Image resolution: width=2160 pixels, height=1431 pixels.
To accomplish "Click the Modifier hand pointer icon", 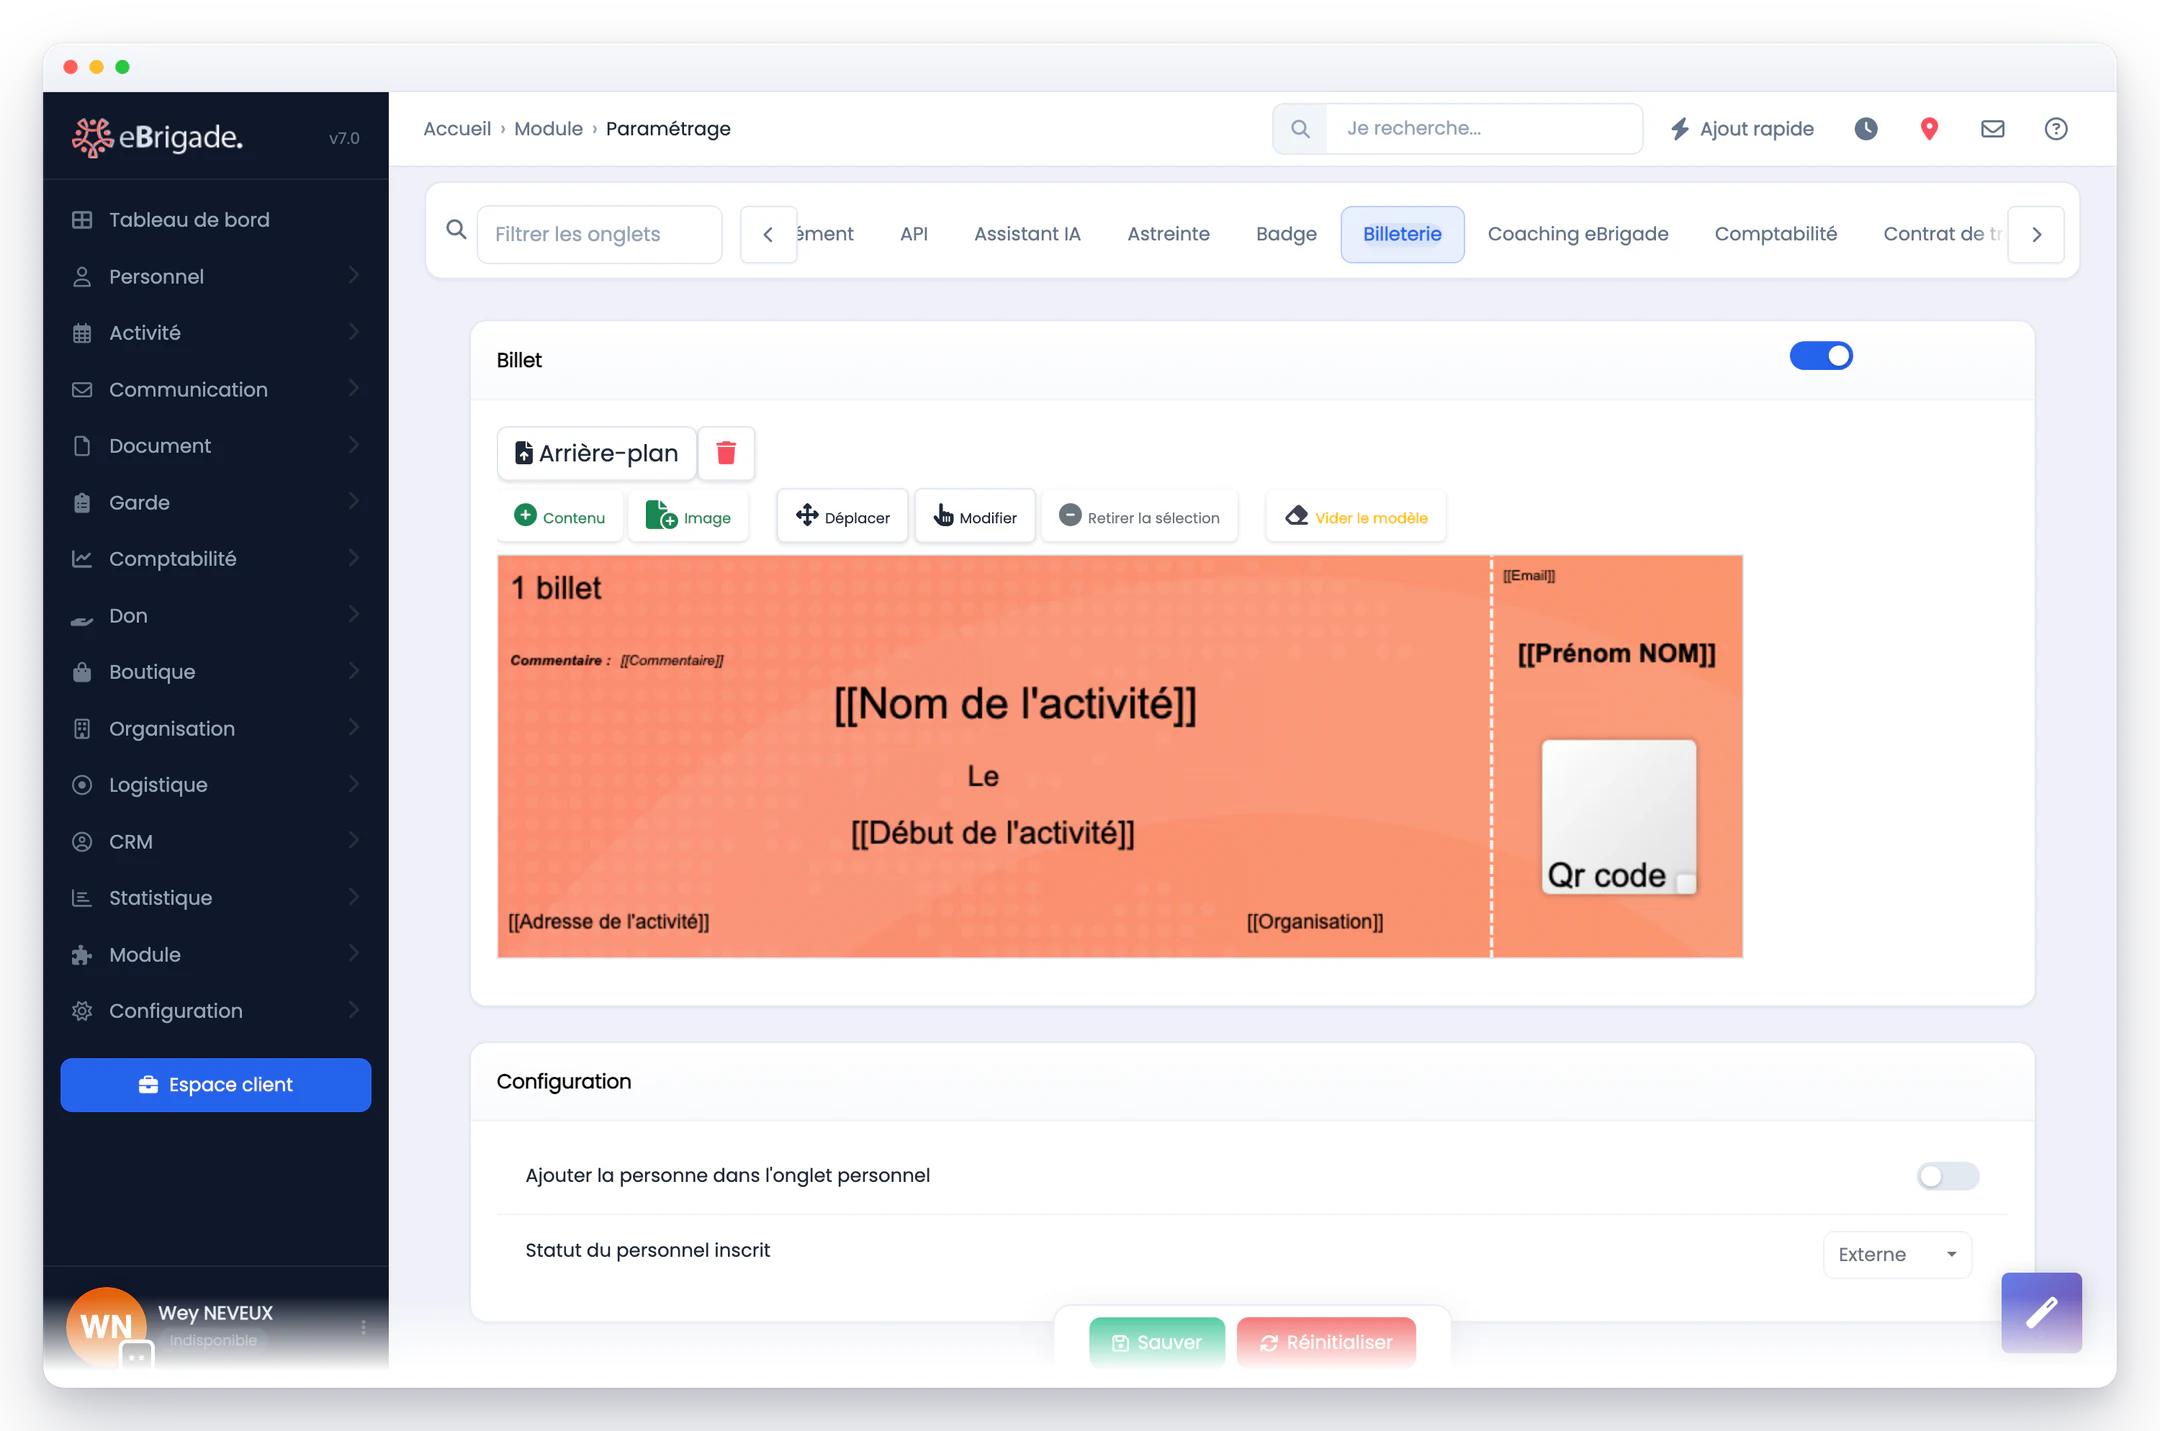I will [x=943, y=515].
